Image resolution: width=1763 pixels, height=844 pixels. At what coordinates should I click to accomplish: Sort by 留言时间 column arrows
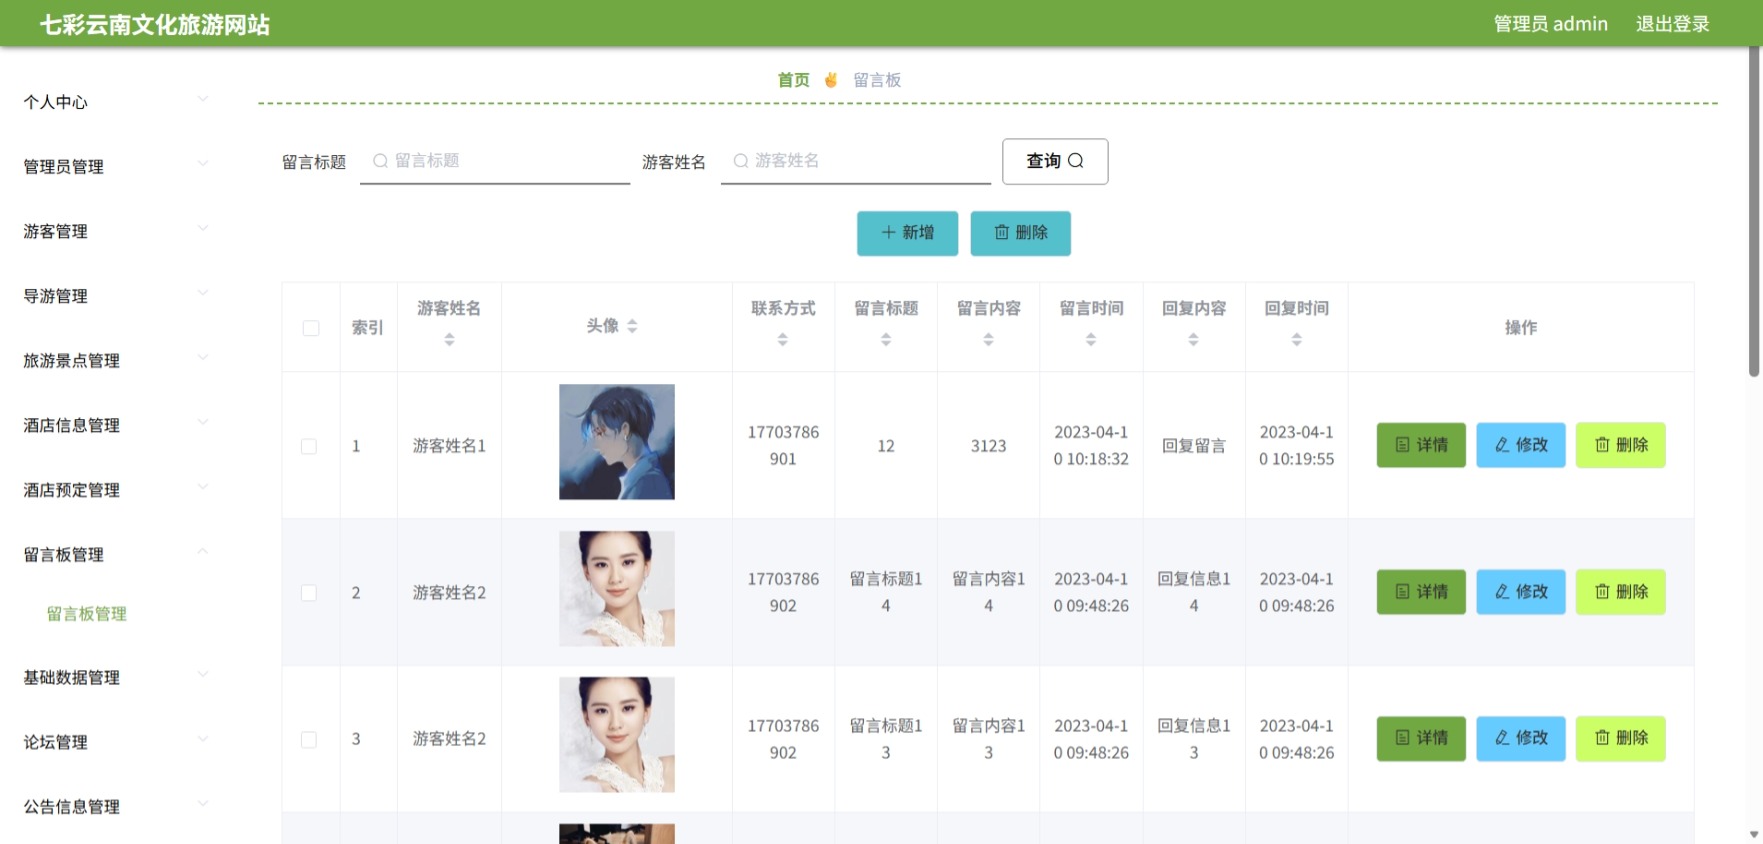coord(1091,340)
